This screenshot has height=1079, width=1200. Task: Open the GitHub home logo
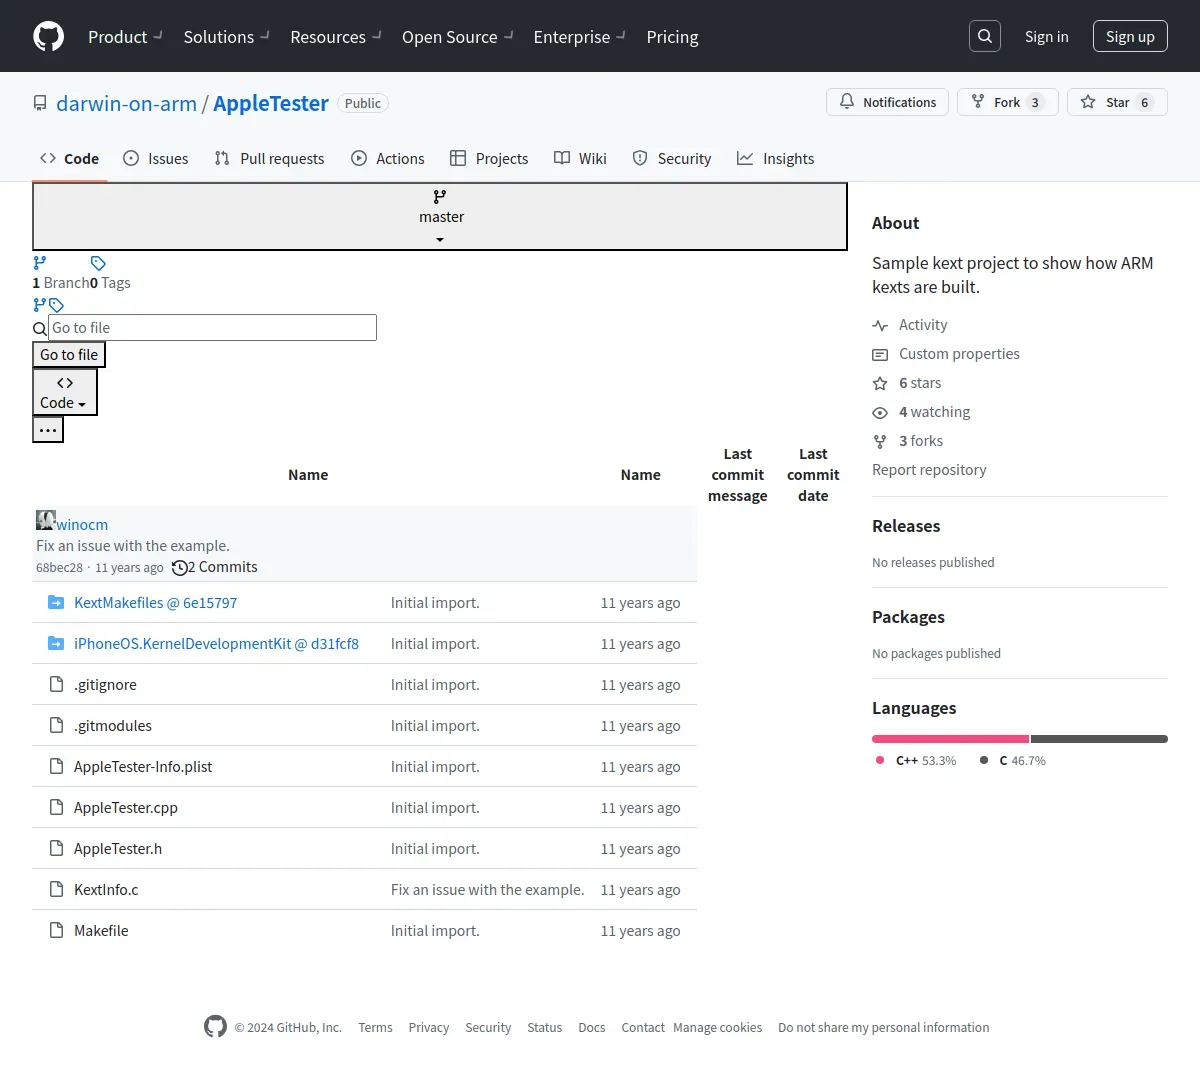click(x=49, y=37)
